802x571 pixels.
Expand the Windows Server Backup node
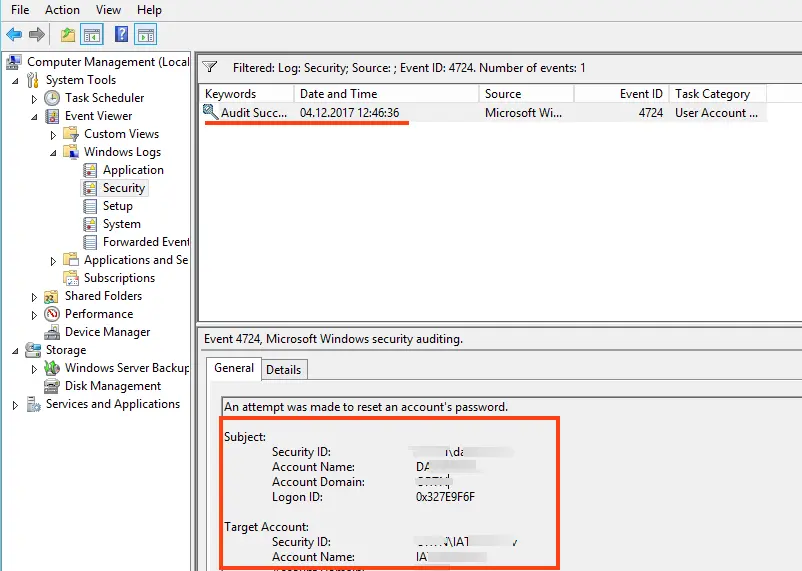click(x=34, y=369)
